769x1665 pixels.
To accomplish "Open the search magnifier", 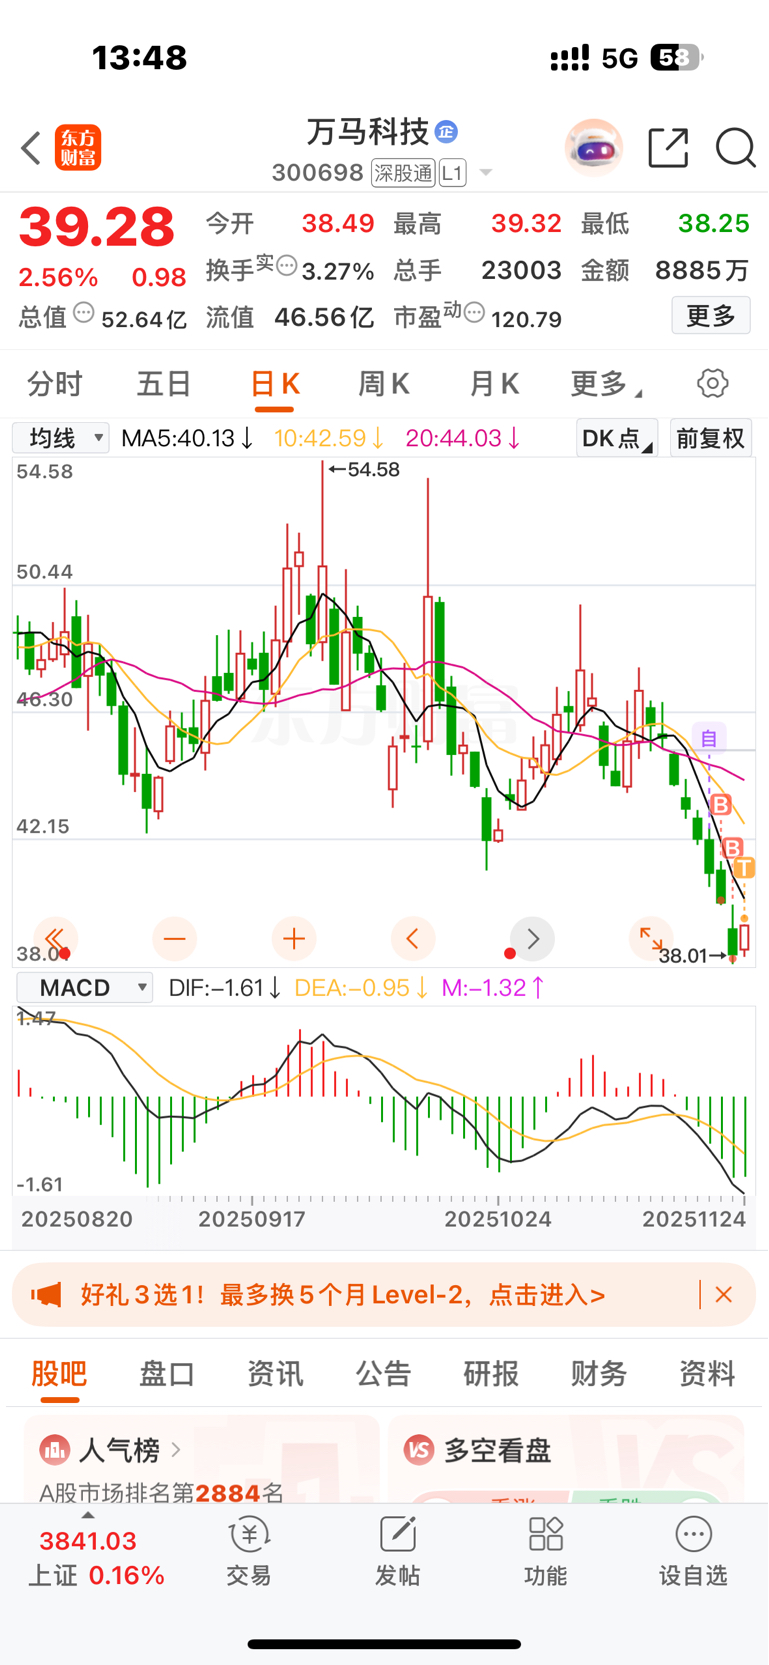I will point(735,148).
